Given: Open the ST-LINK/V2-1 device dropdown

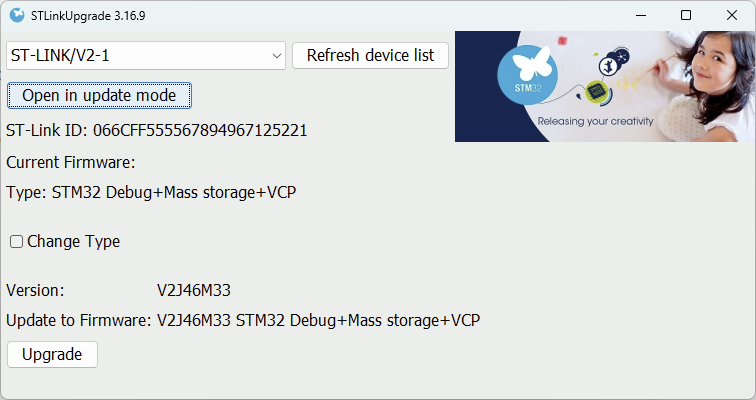Looking at the screenshot, I should click(x=146, y=56).
